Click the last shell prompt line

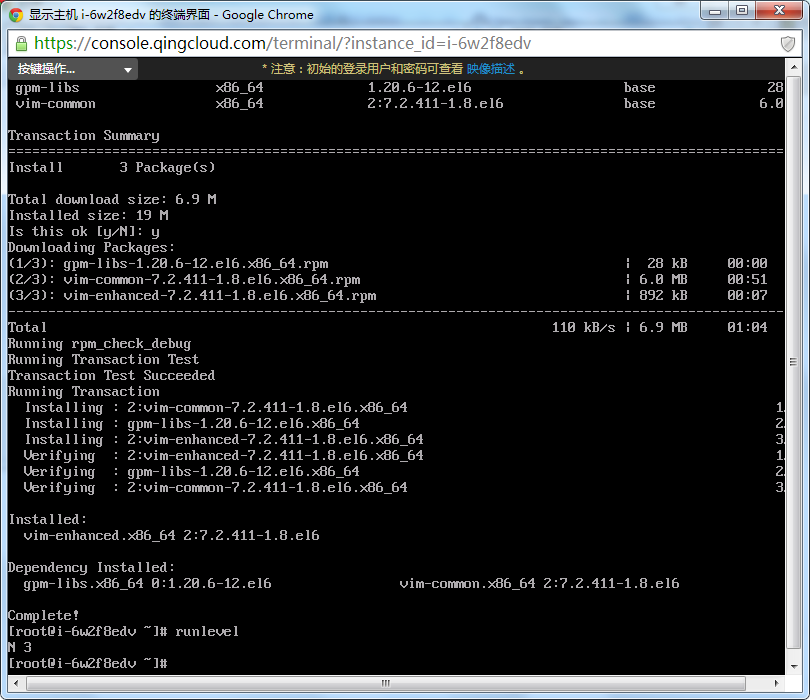pyautogui.click(x=88, y=664)
